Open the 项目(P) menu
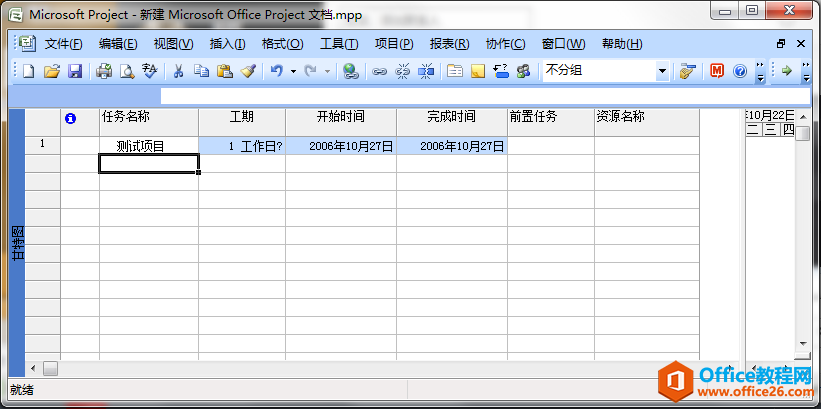821x409 pixels. tap(394, 44)
